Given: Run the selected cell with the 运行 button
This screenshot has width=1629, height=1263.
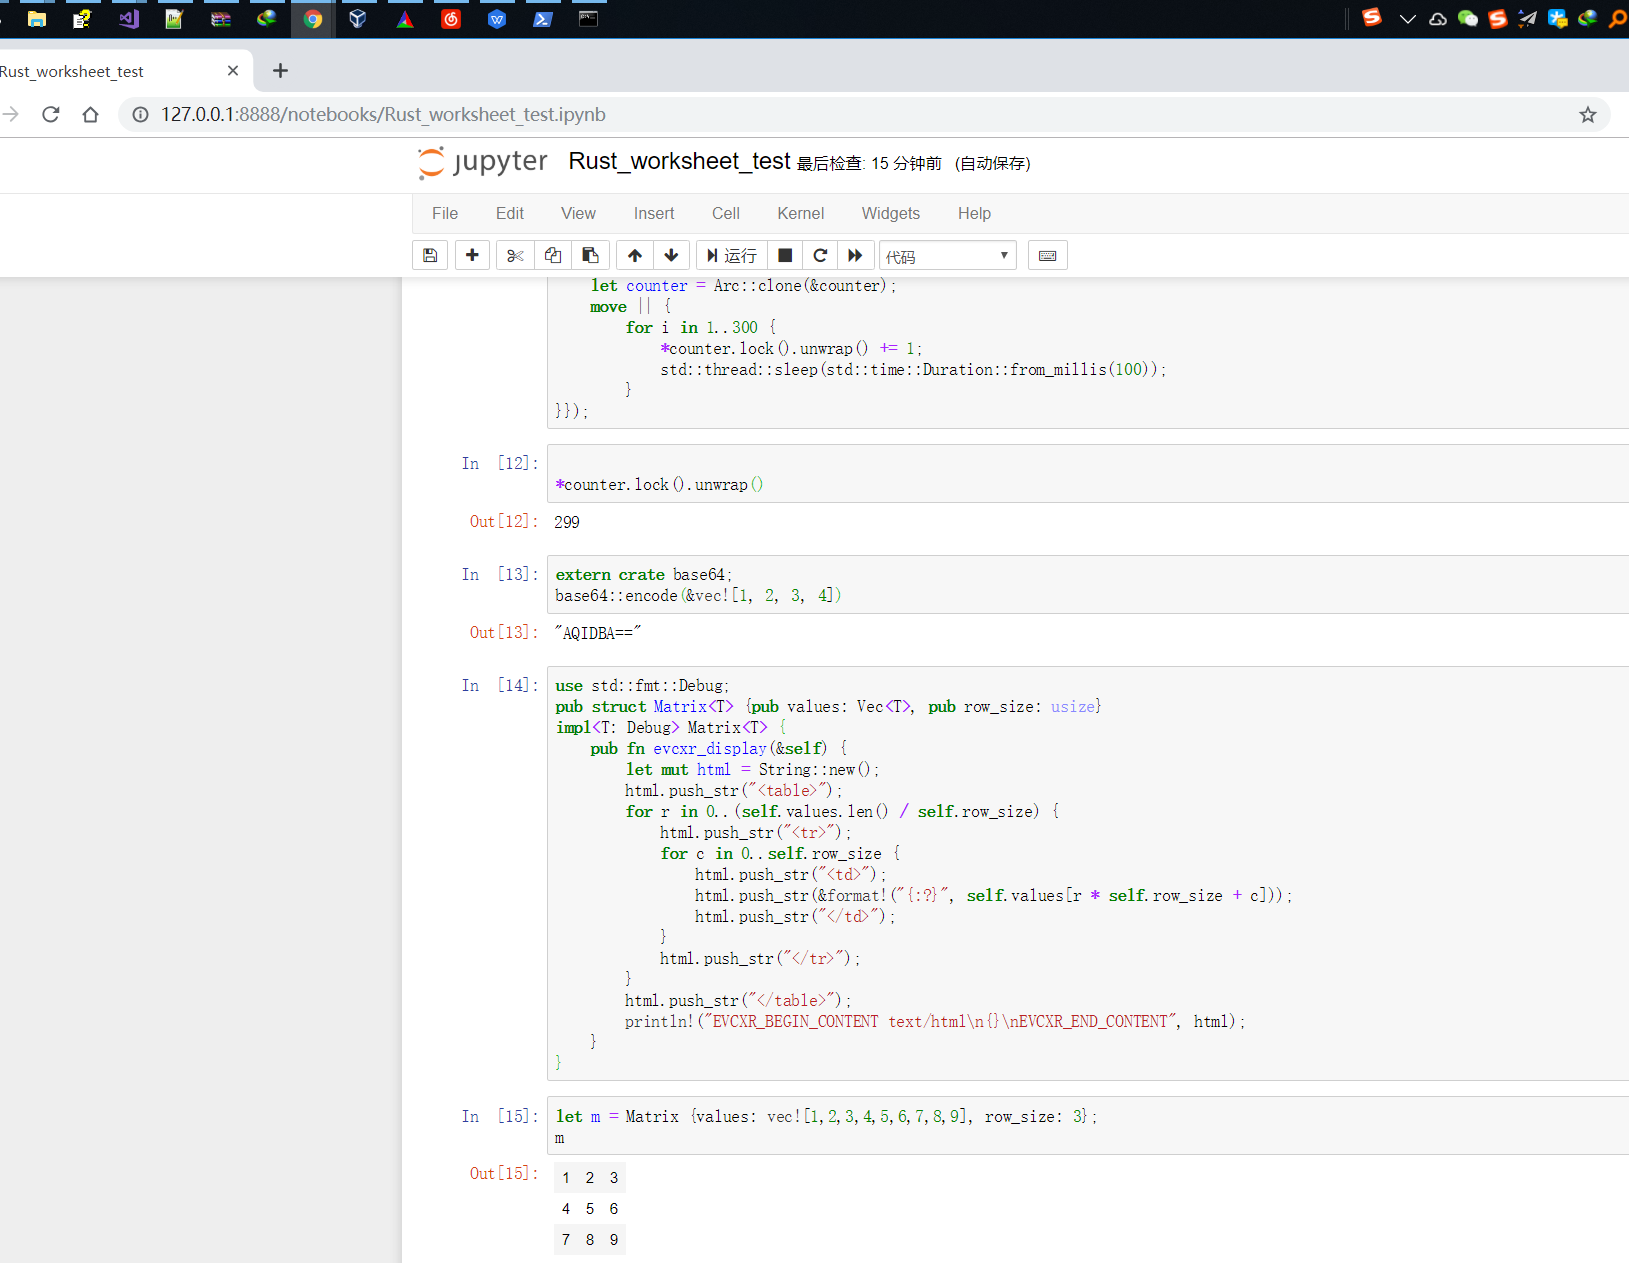Looking at the screenshot, I should point(732,255).
